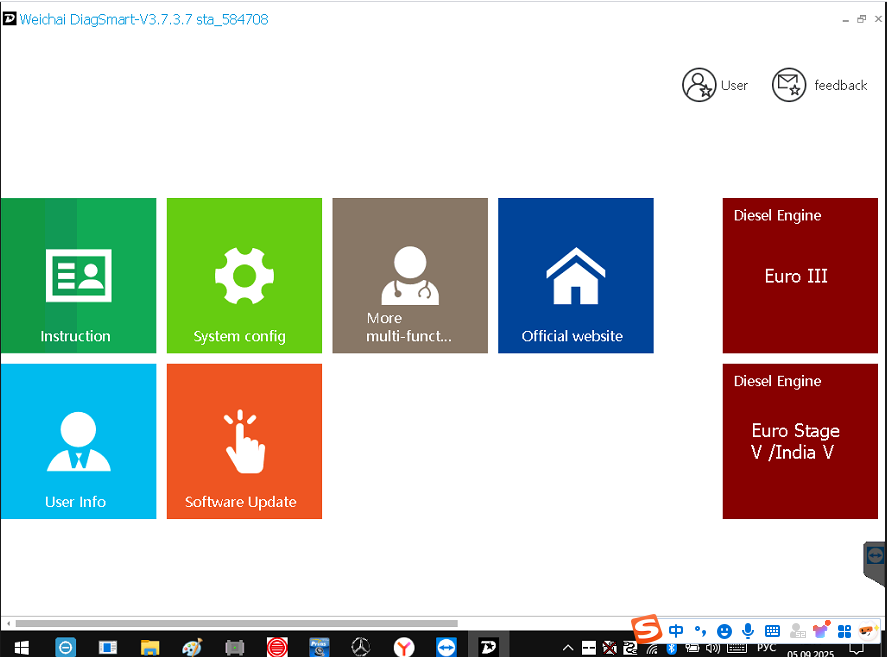Click the Sogou S input logo
Image resolution: width=887 pixels, height=657 pixels.
tap(647, 629)
